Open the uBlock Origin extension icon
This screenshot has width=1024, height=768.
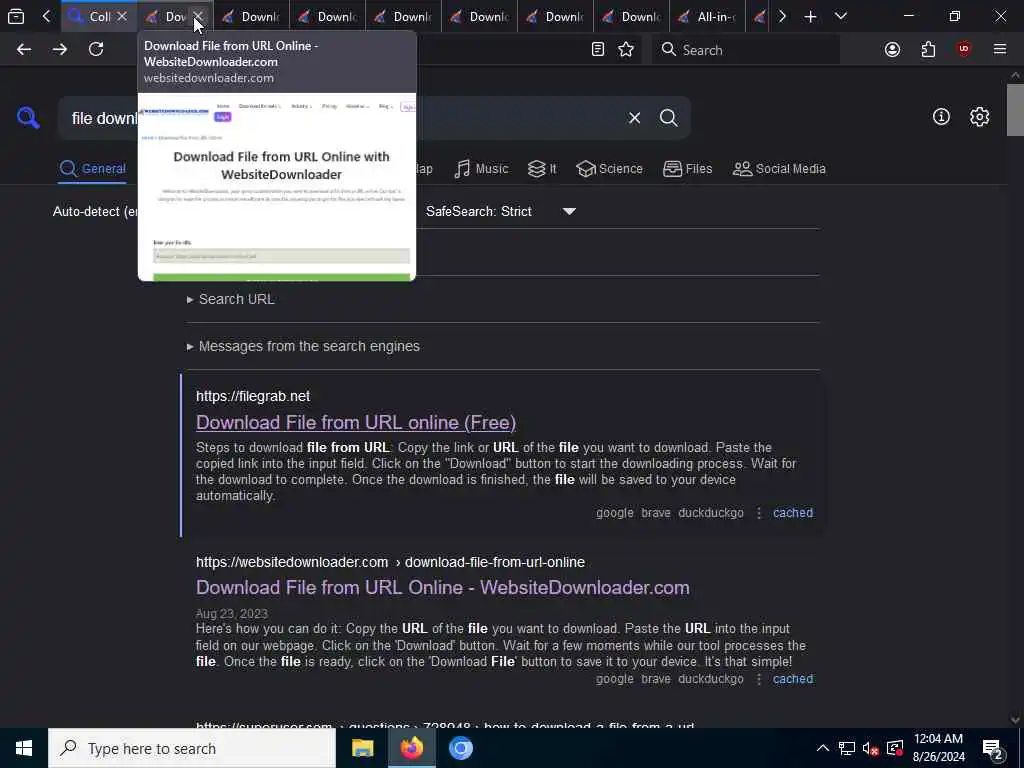point(964,50)
